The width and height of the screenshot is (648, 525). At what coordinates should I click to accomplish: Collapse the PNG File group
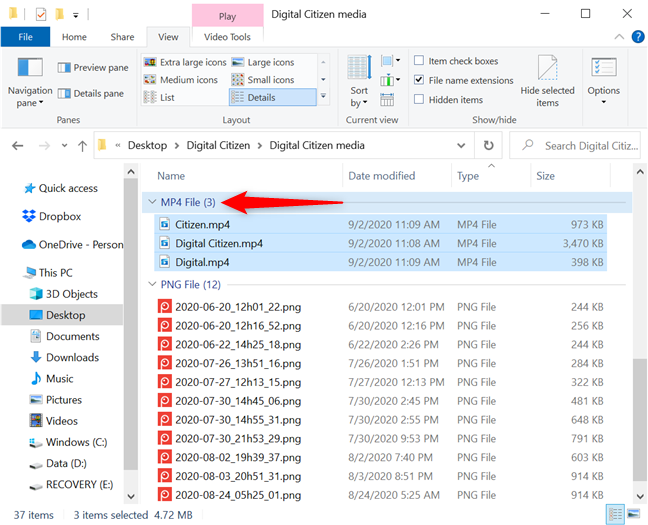click(x=152, y=284)
